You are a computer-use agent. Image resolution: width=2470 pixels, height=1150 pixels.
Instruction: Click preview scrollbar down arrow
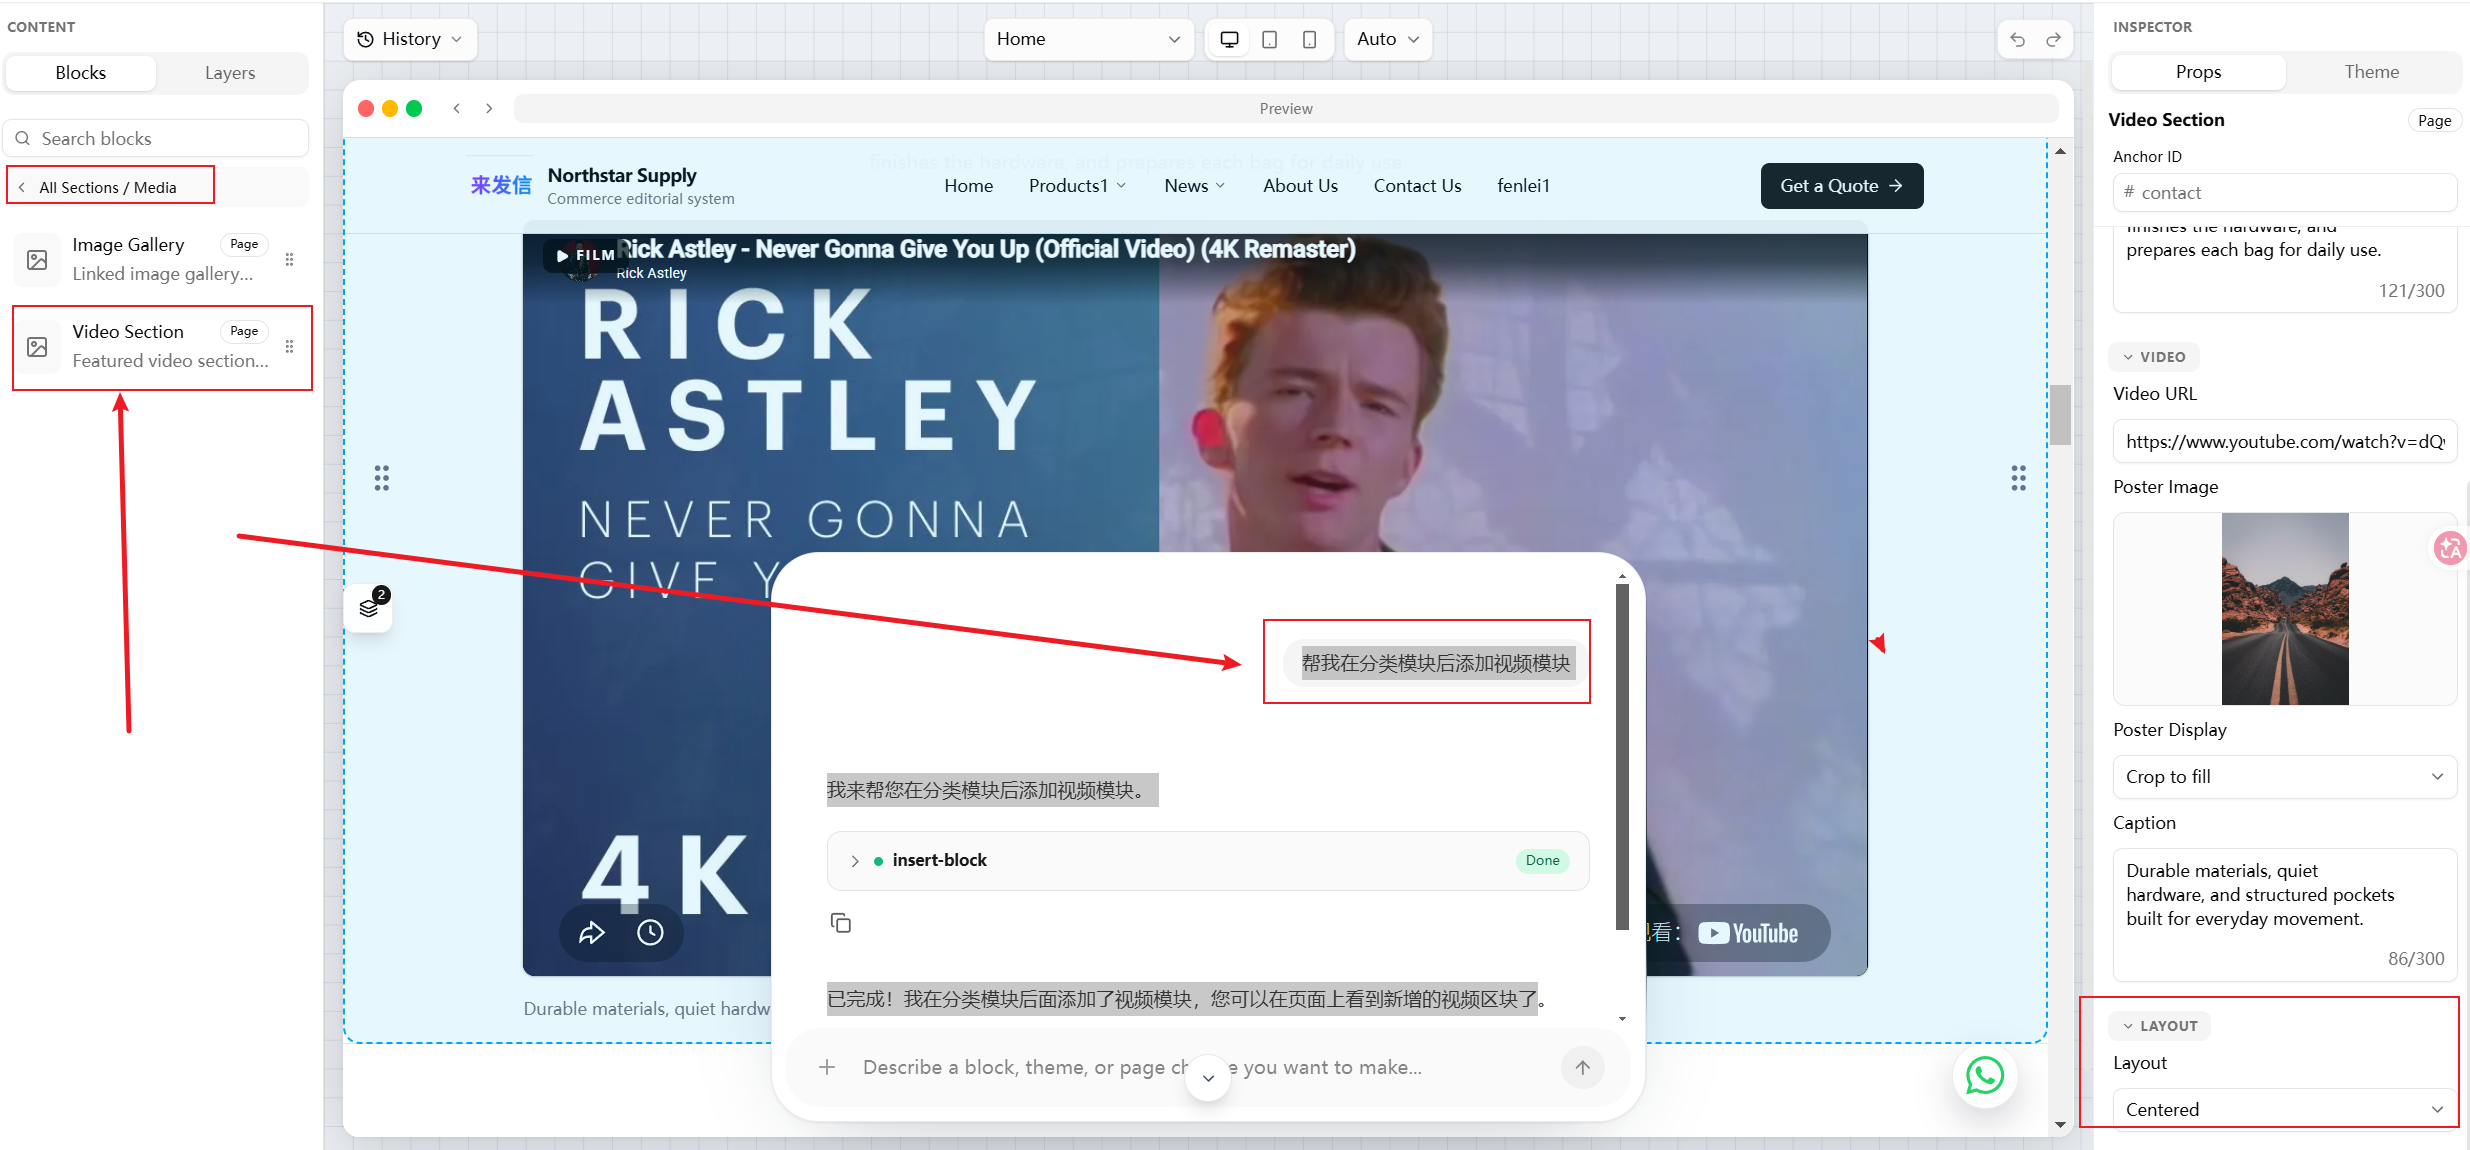point(2060,1124)
